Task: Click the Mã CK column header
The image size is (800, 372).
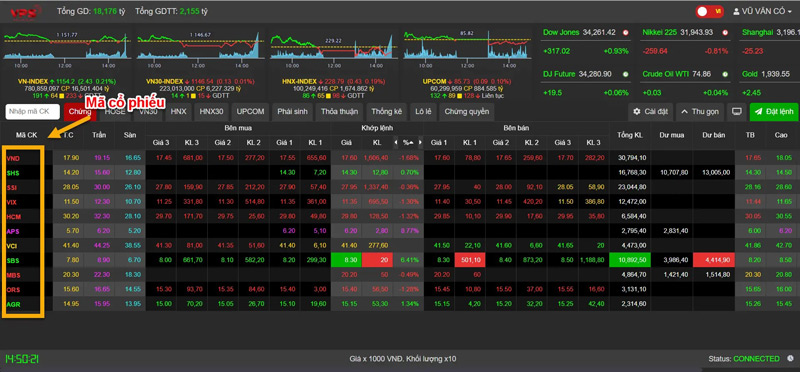Action: tap(27, 135)
